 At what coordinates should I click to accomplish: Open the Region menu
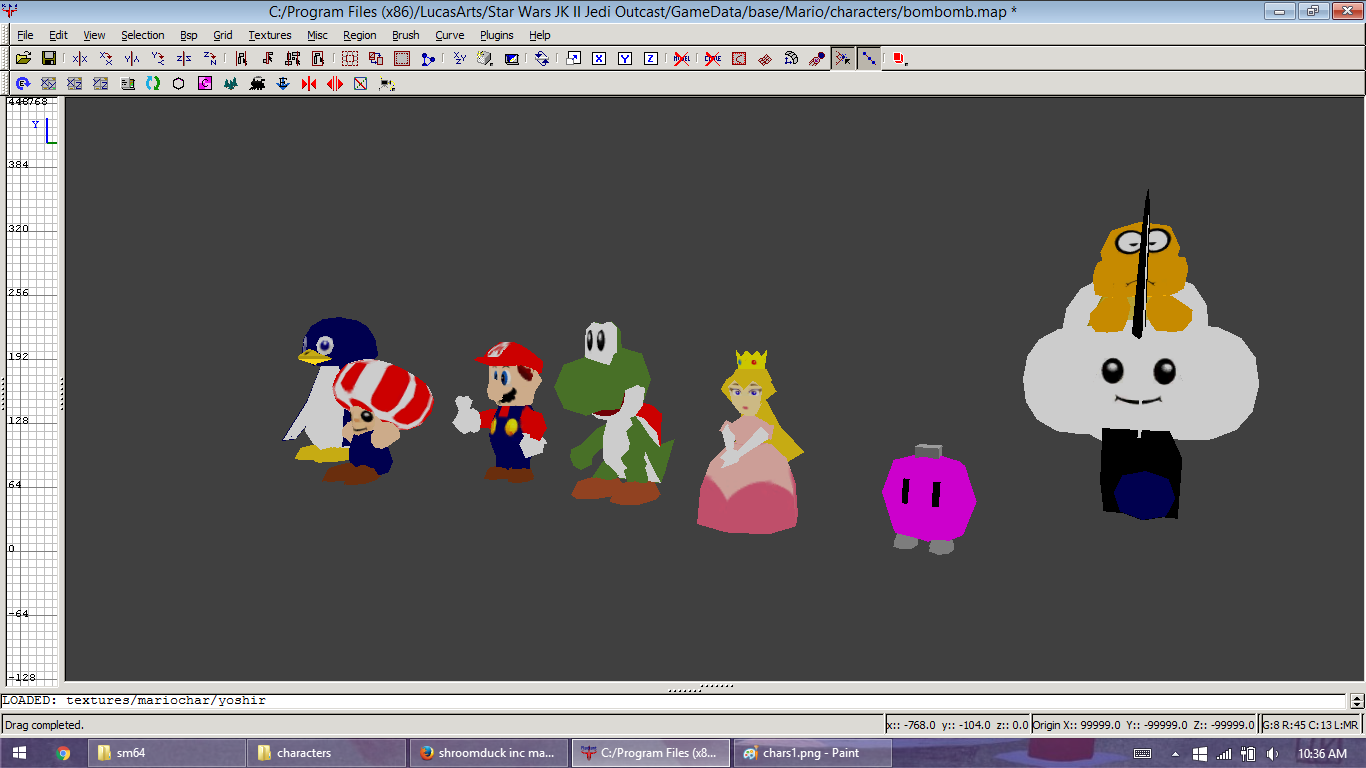click(x=360, y=35)
